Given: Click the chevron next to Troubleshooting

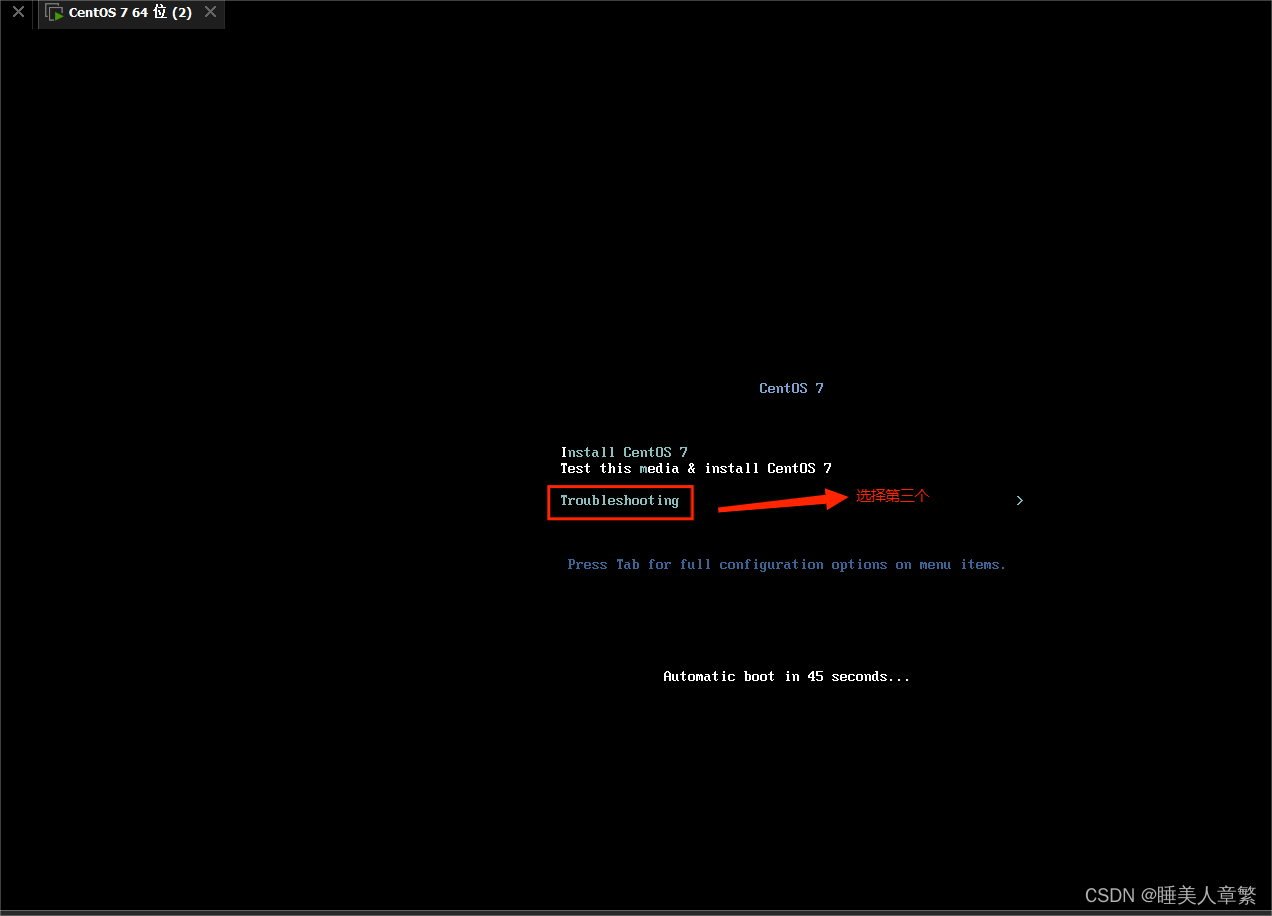Looking at the screenshot, I should click(x=1019, y=500).
